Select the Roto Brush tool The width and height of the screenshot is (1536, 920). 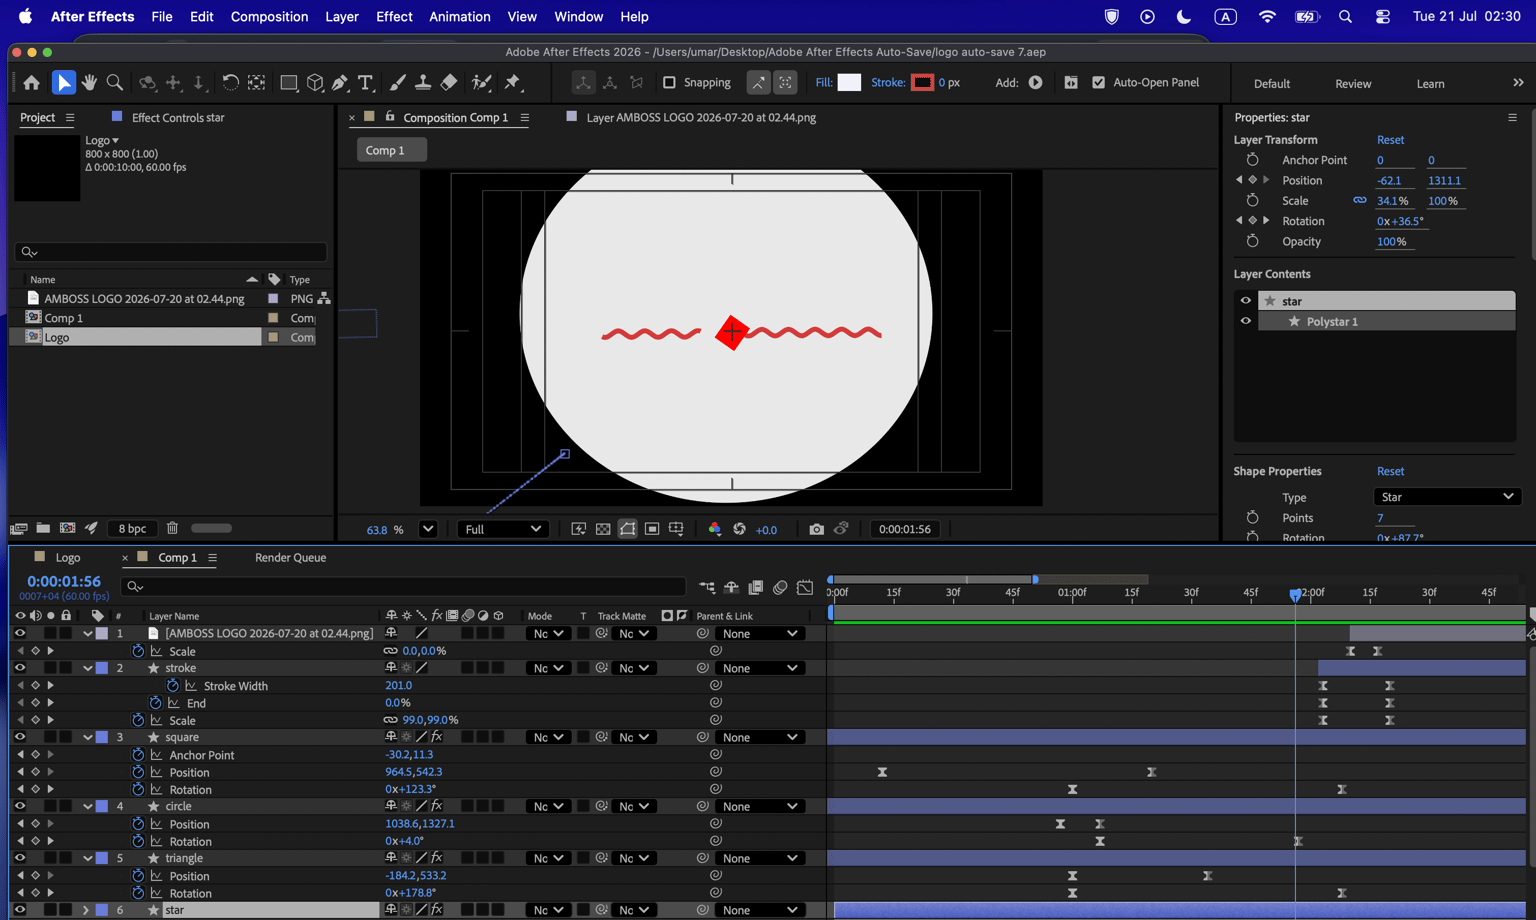tap(482, 83)
